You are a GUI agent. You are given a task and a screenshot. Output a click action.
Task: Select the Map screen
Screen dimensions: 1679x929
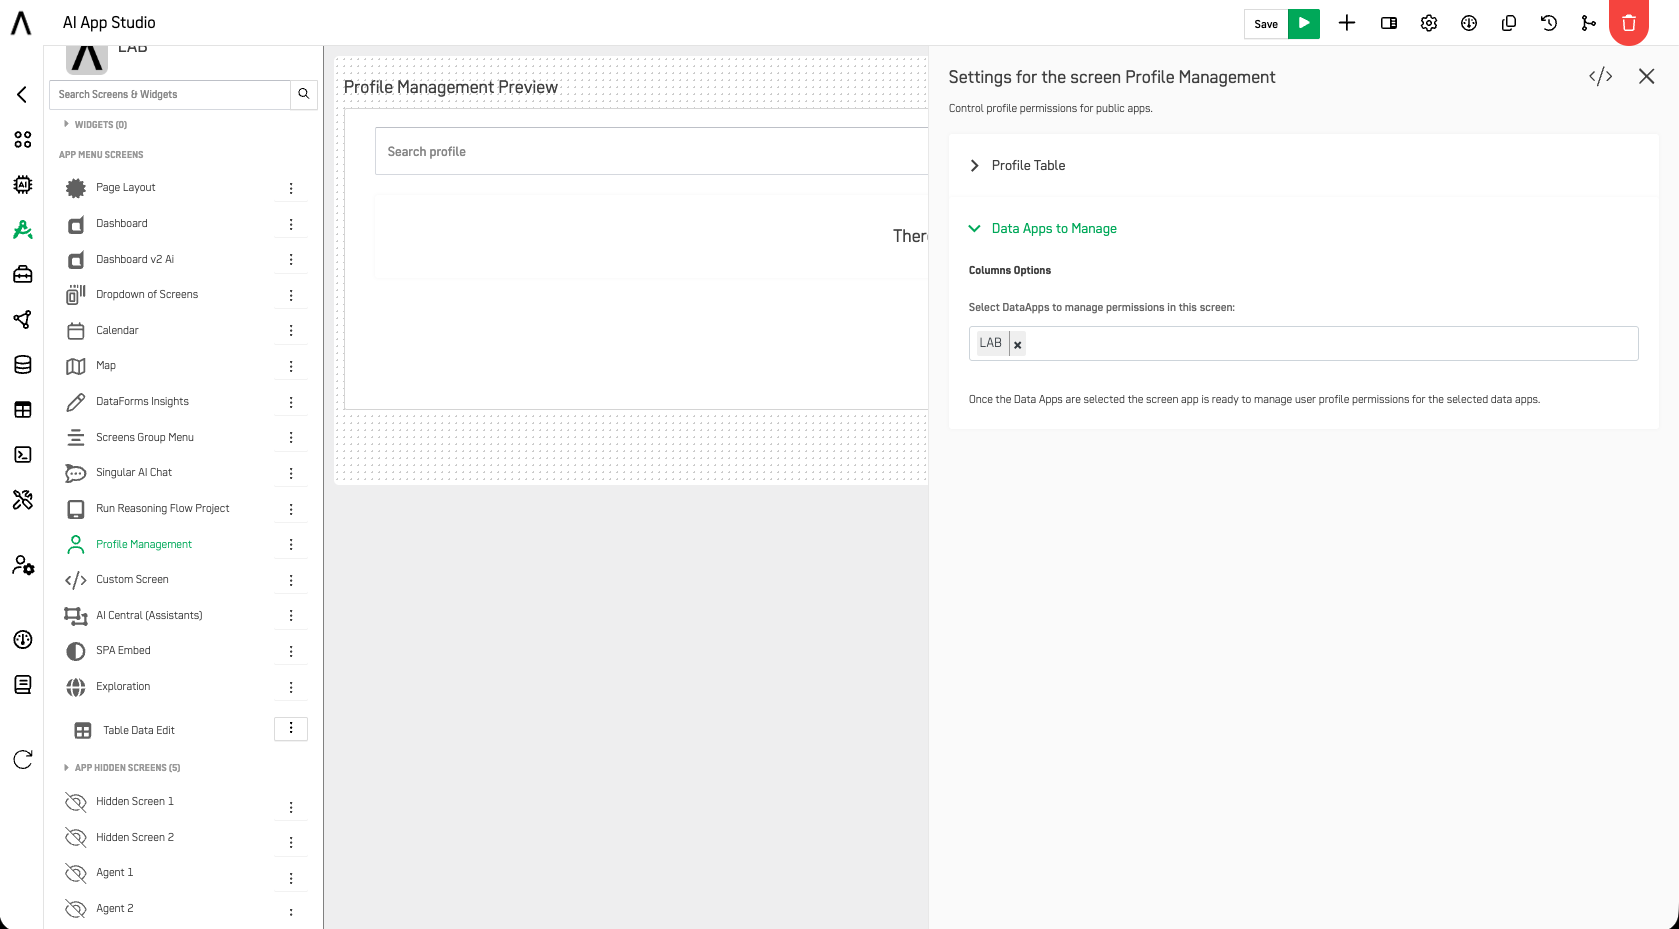[x=106, y=365]
